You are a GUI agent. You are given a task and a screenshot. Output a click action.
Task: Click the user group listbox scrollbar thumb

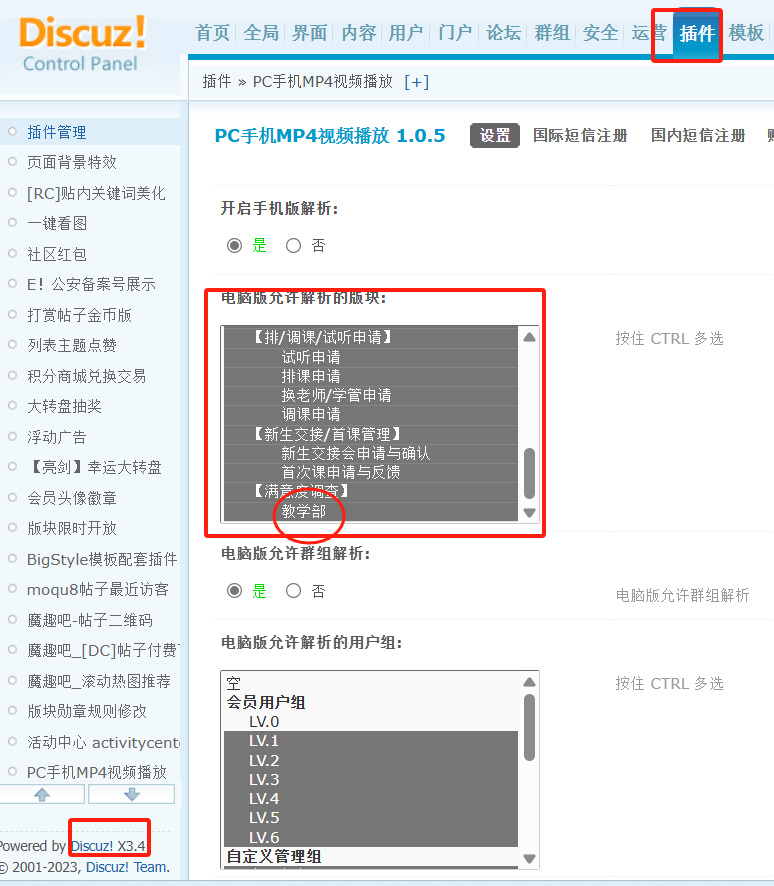point(529,727)
